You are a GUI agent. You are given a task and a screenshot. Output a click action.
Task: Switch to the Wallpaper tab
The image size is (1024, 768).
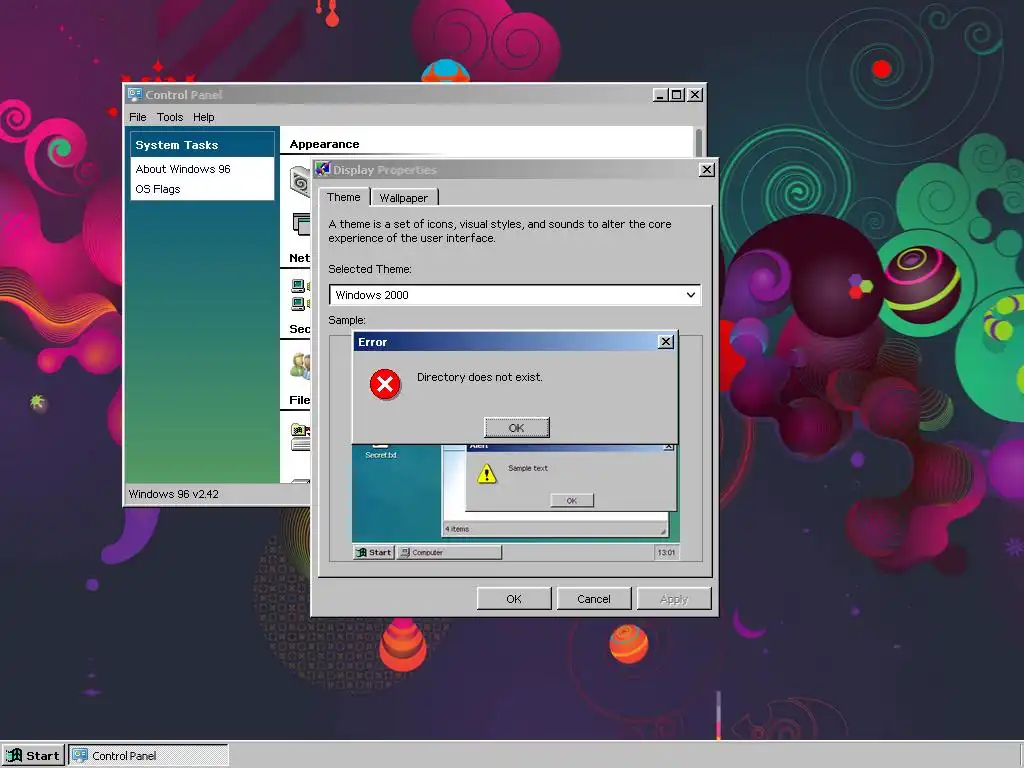(x=404, y=198)
